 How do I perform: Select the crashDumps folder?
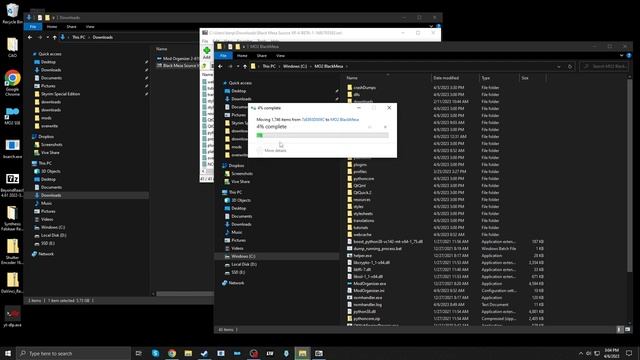tap(364, 87)
